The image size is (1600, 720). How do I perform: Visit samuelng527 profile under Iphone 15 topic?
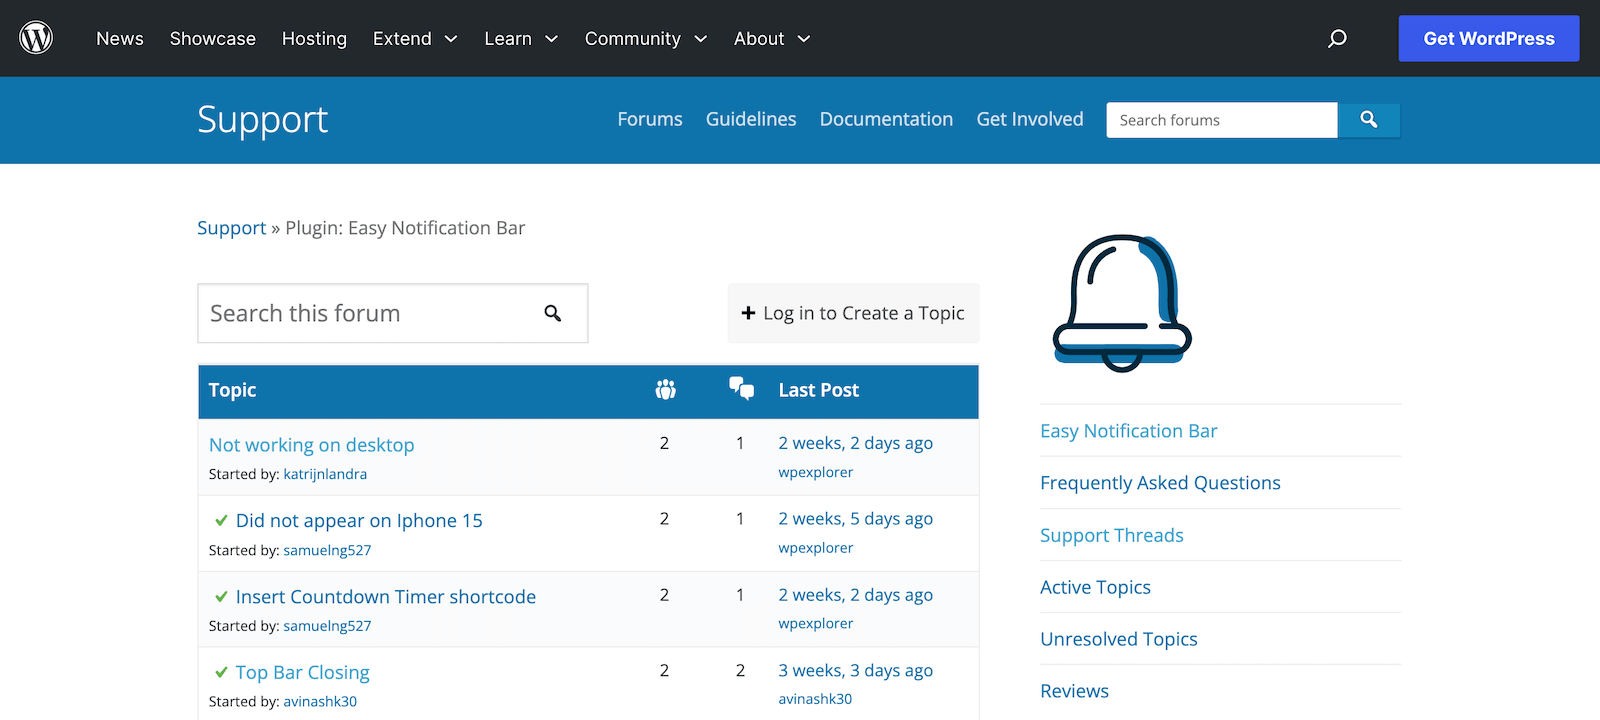tap(327, 550)
